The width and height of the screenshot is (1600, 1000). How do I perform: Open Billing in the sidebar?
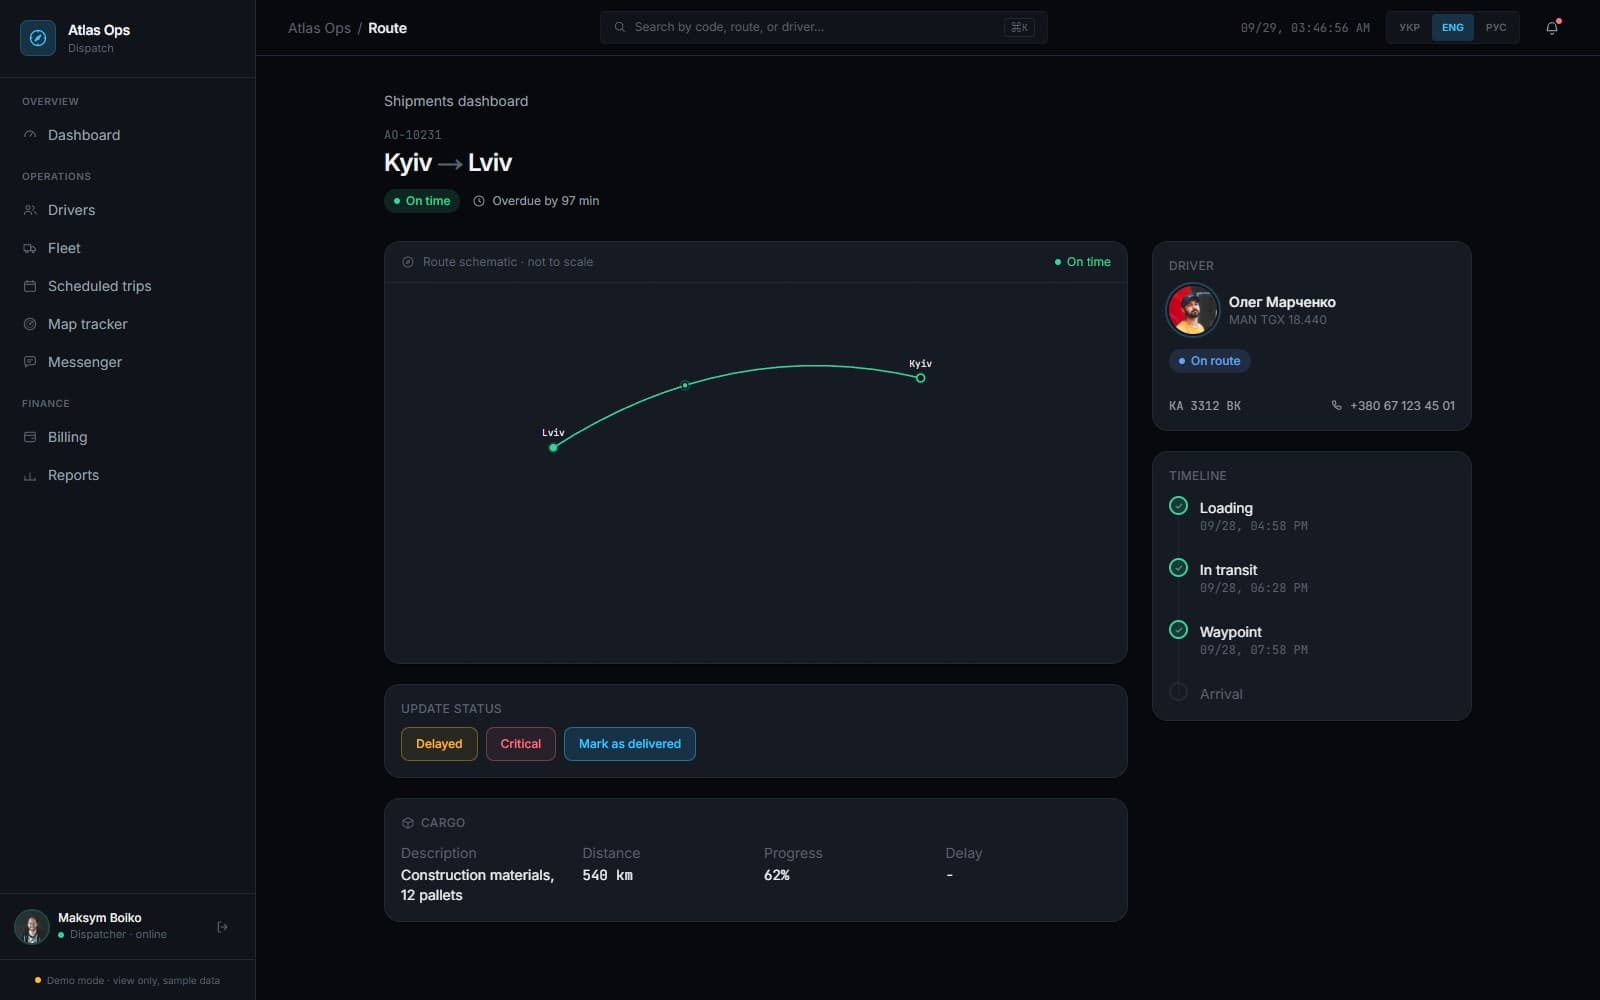click(x=128, y=437)
